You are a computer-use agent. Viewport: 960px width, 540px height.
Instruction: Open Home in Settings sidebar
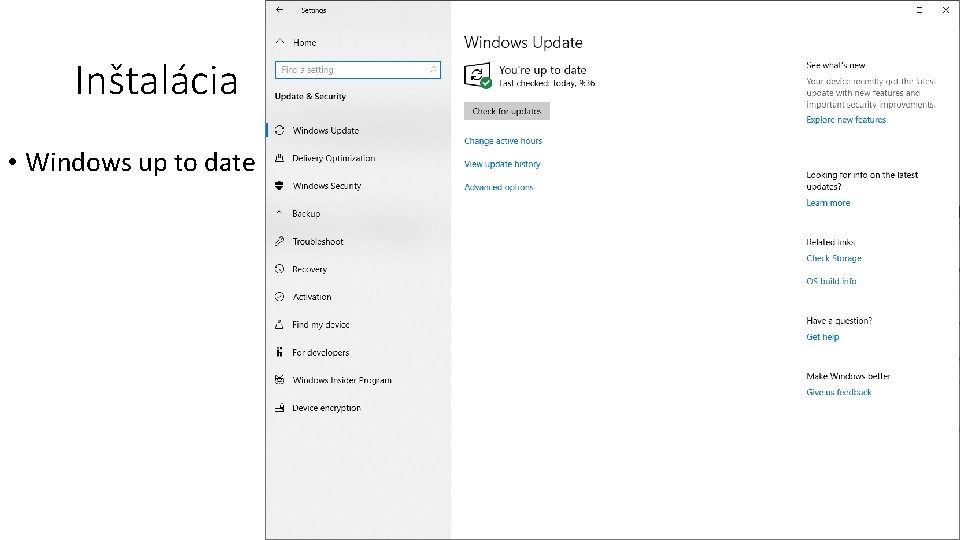pos(304,42)
